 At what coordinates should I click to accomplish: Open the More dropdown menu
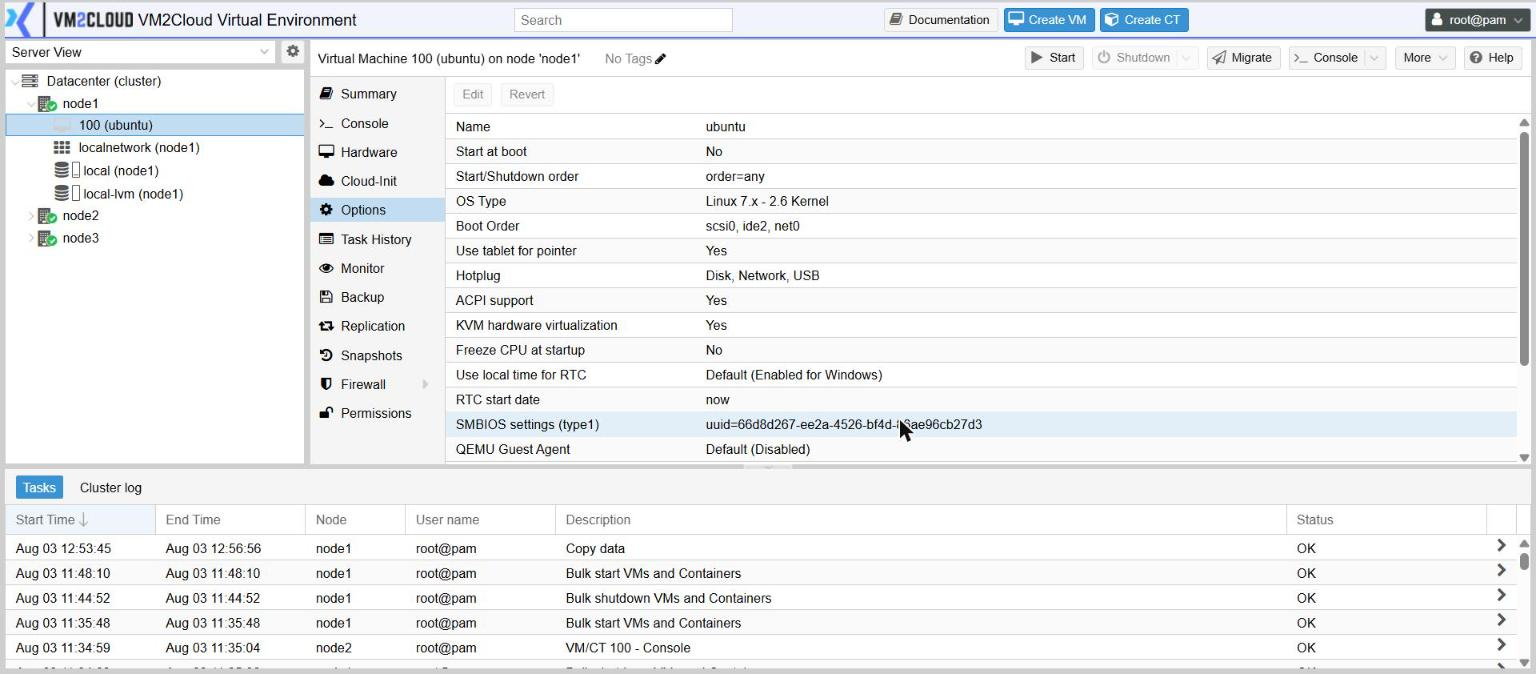1426,58
